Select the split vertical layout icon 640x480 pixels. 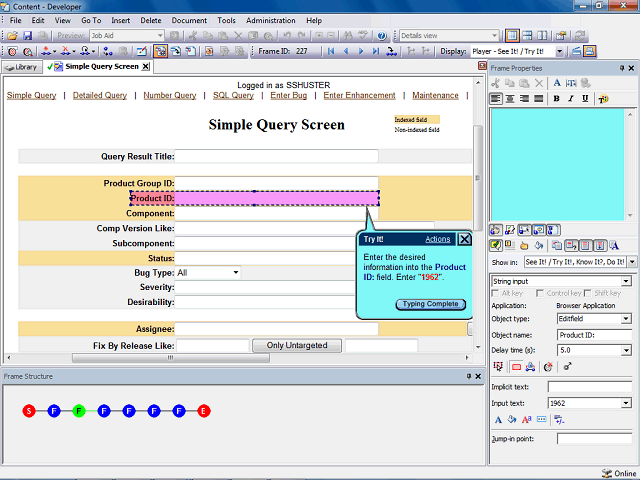[542, 36]
